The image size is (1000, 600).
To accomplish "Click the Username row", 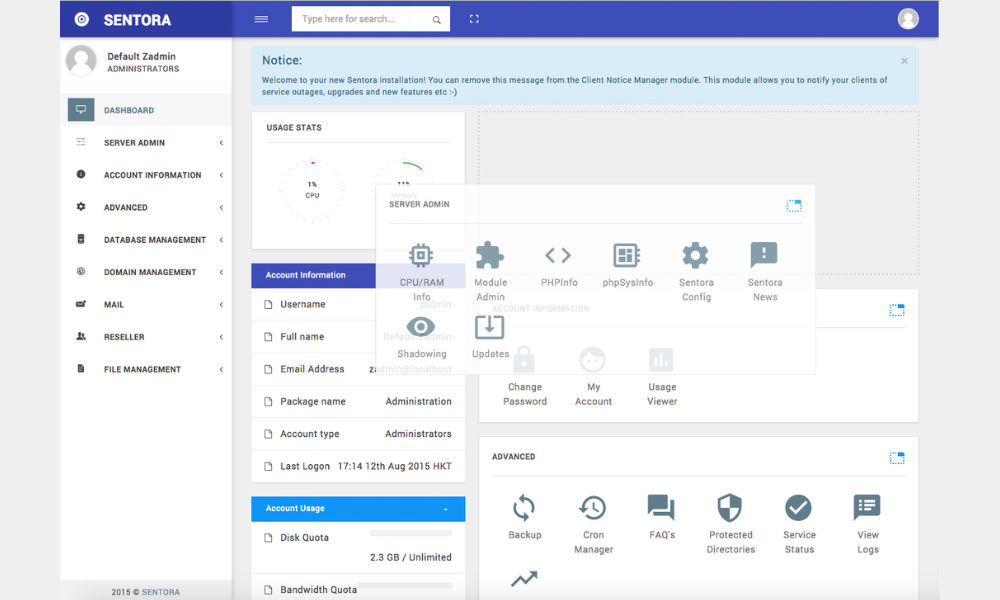I will pos(358,304).
